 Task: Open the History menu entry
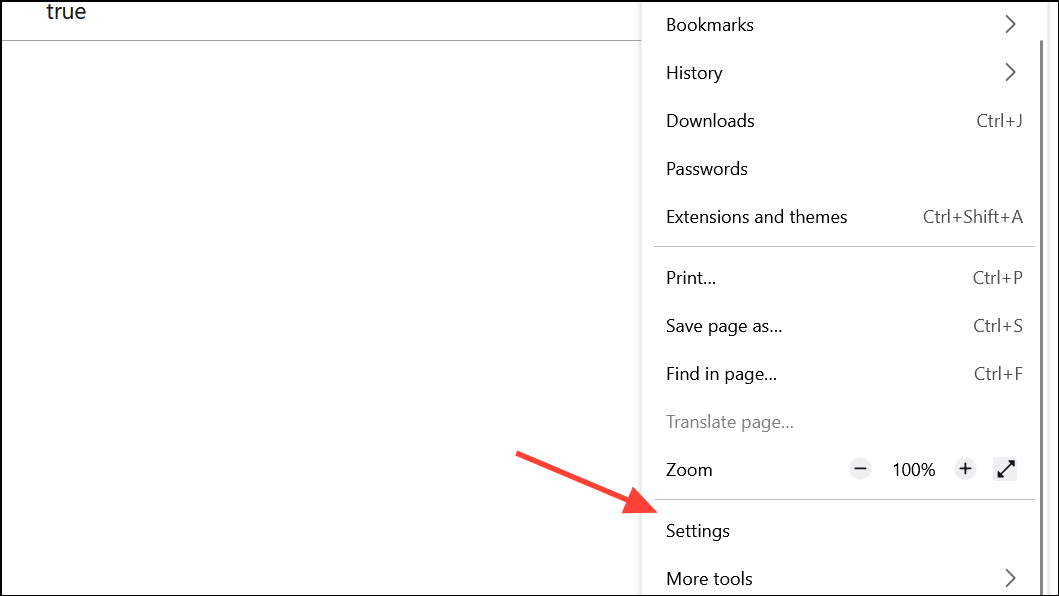(x=694, y=72)
